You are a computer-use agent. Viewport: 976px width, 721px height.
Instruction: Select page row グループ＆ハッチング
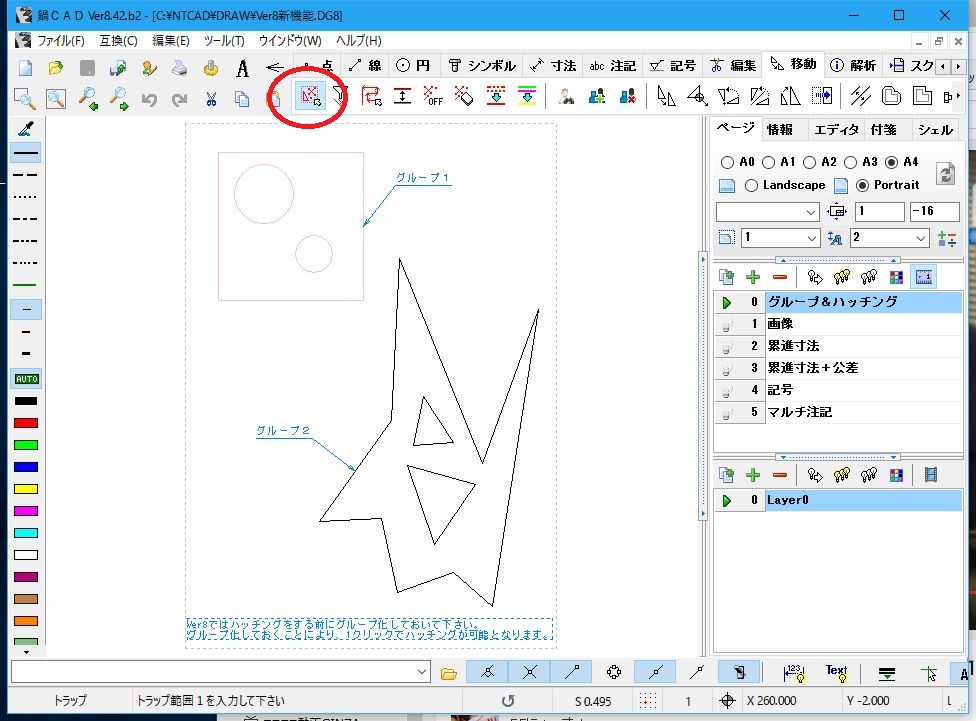point(838,302)
